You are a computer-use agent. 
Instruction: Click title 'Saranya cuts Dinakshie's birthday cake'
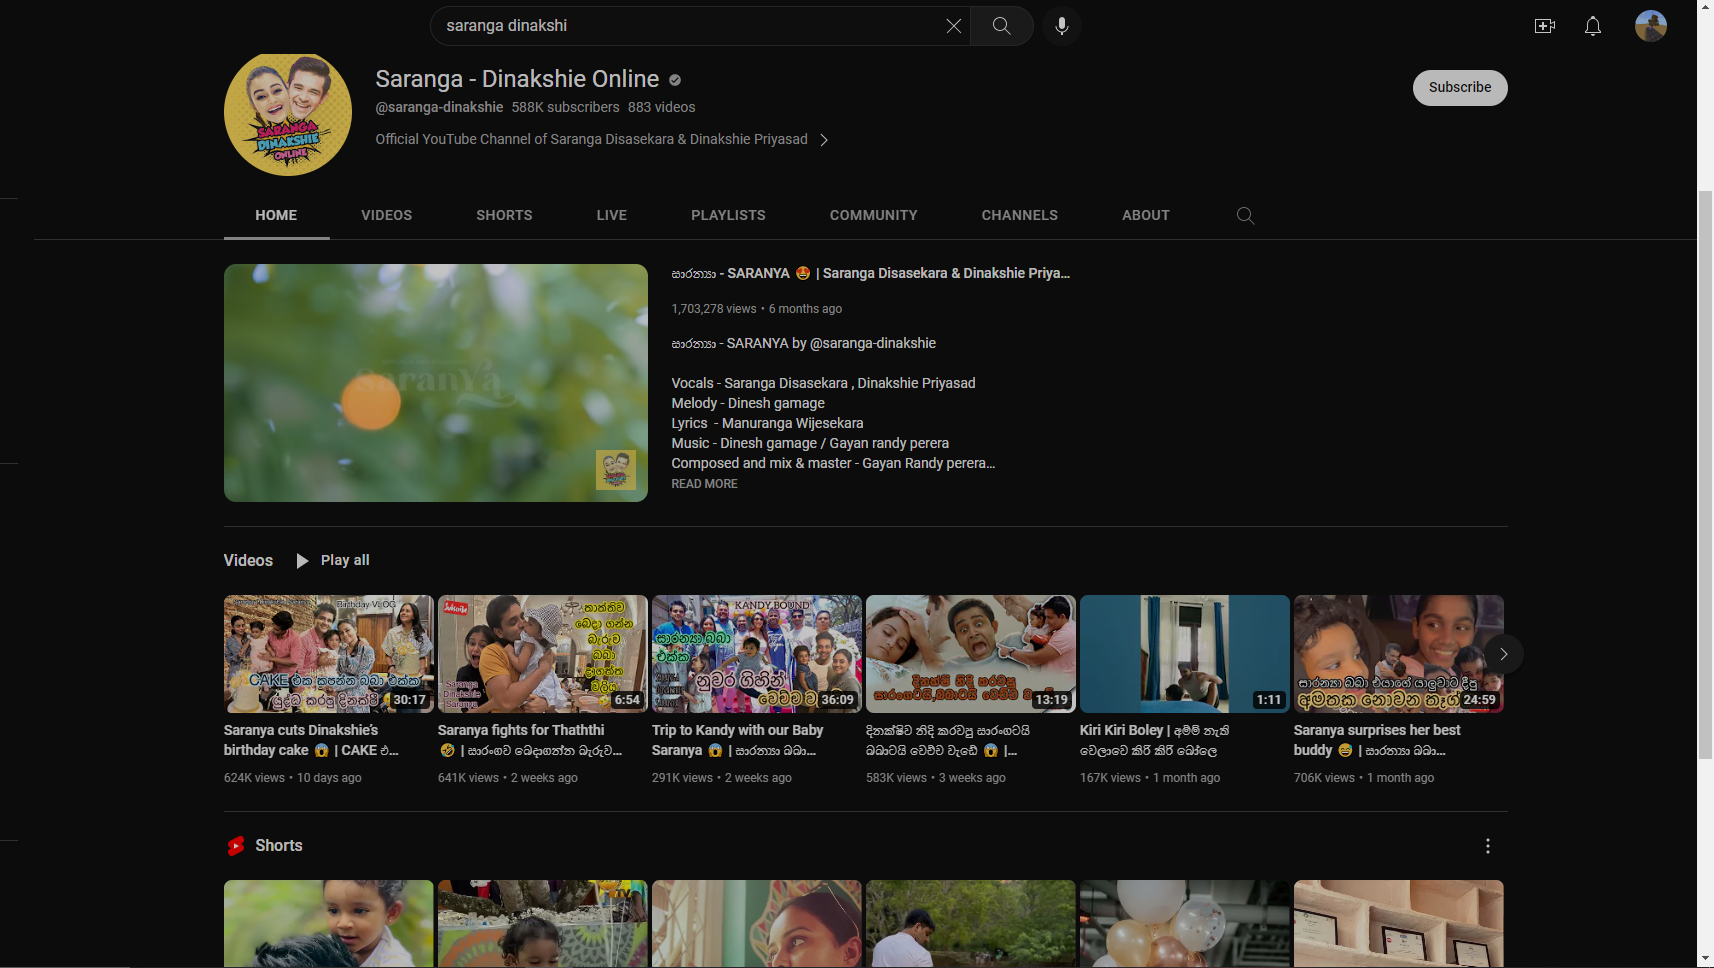point(312,740)
